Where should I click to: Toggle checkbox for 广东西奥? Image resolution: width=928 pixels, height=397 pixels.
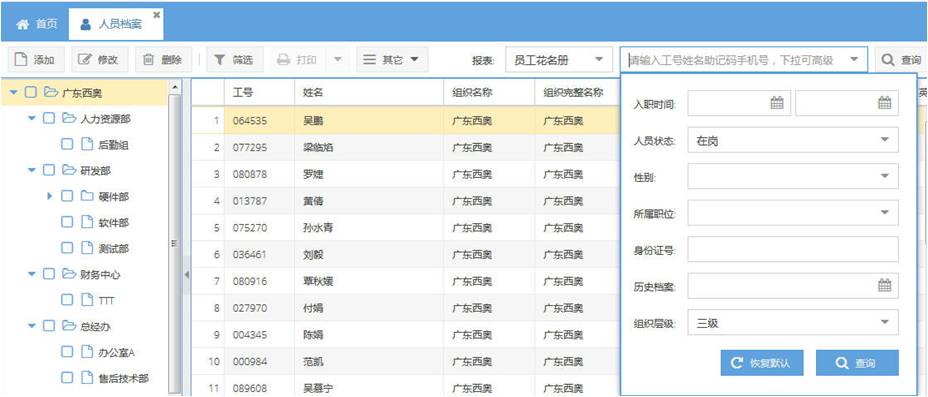pos(31,92)
